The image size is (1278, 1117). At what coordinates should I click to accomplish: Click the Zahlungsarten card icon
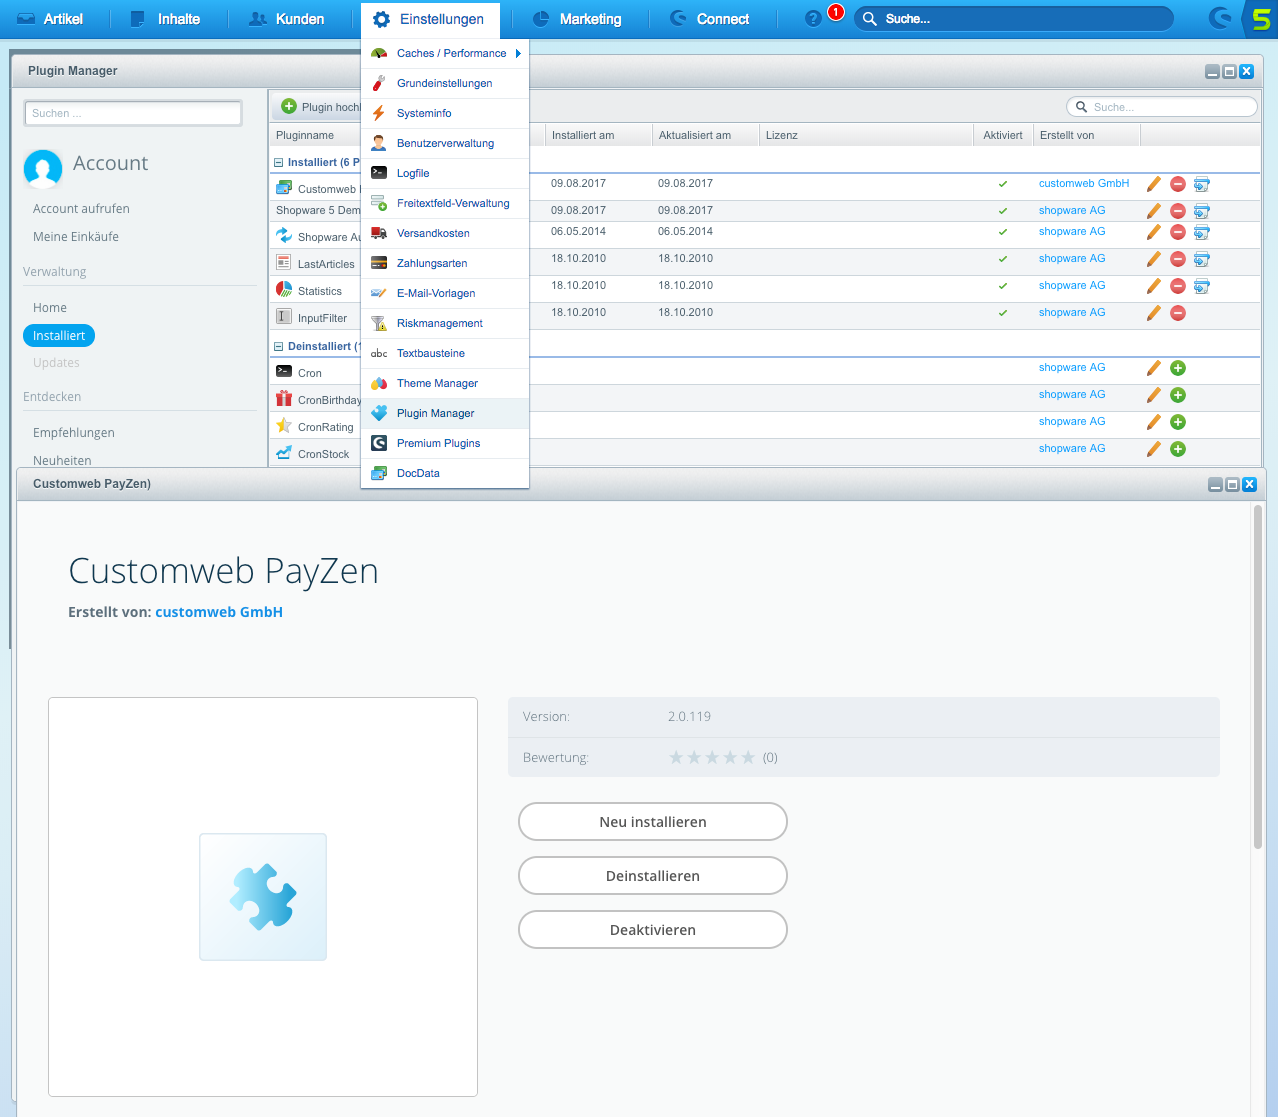(x=379, y=263)
